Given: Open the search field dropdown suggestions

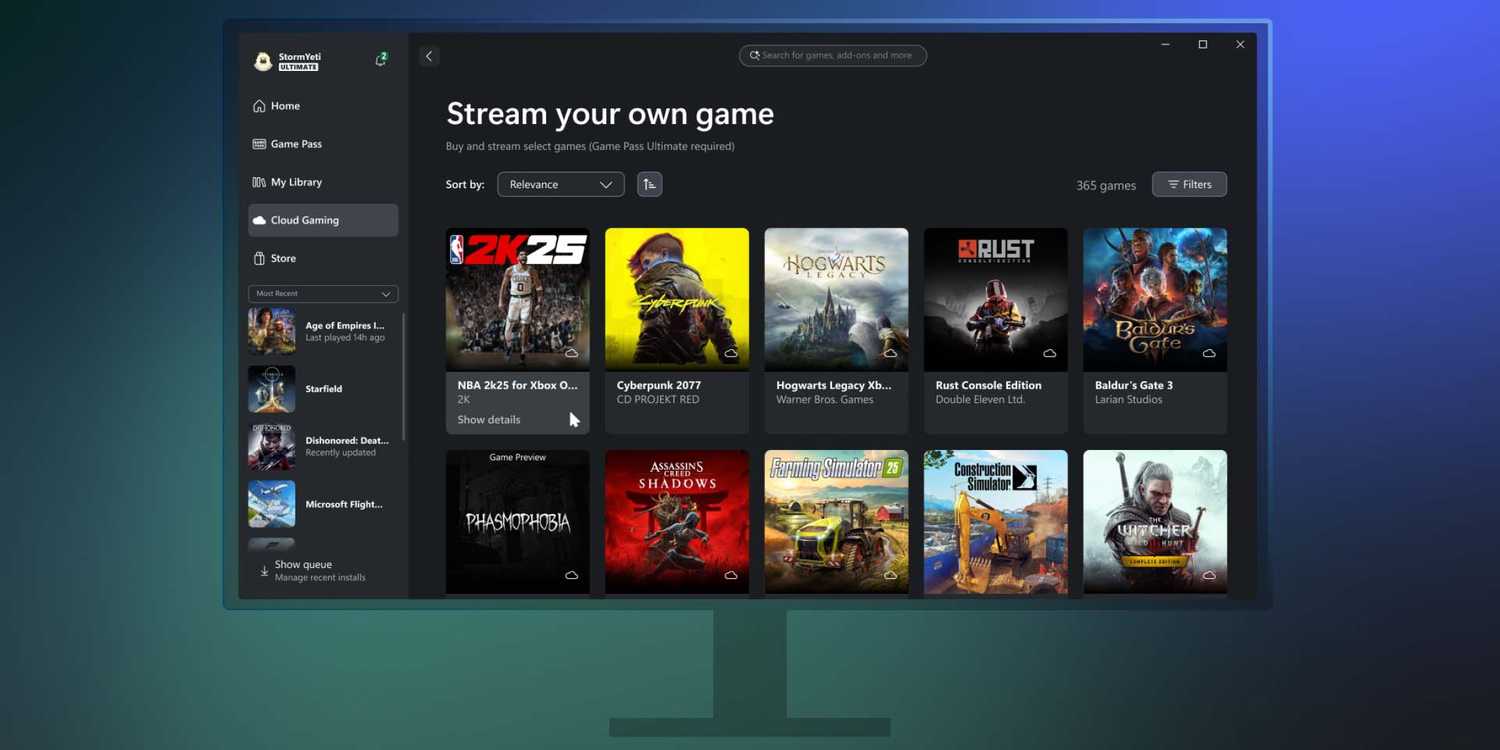Looking at the screenshot, I should (832, 55).
